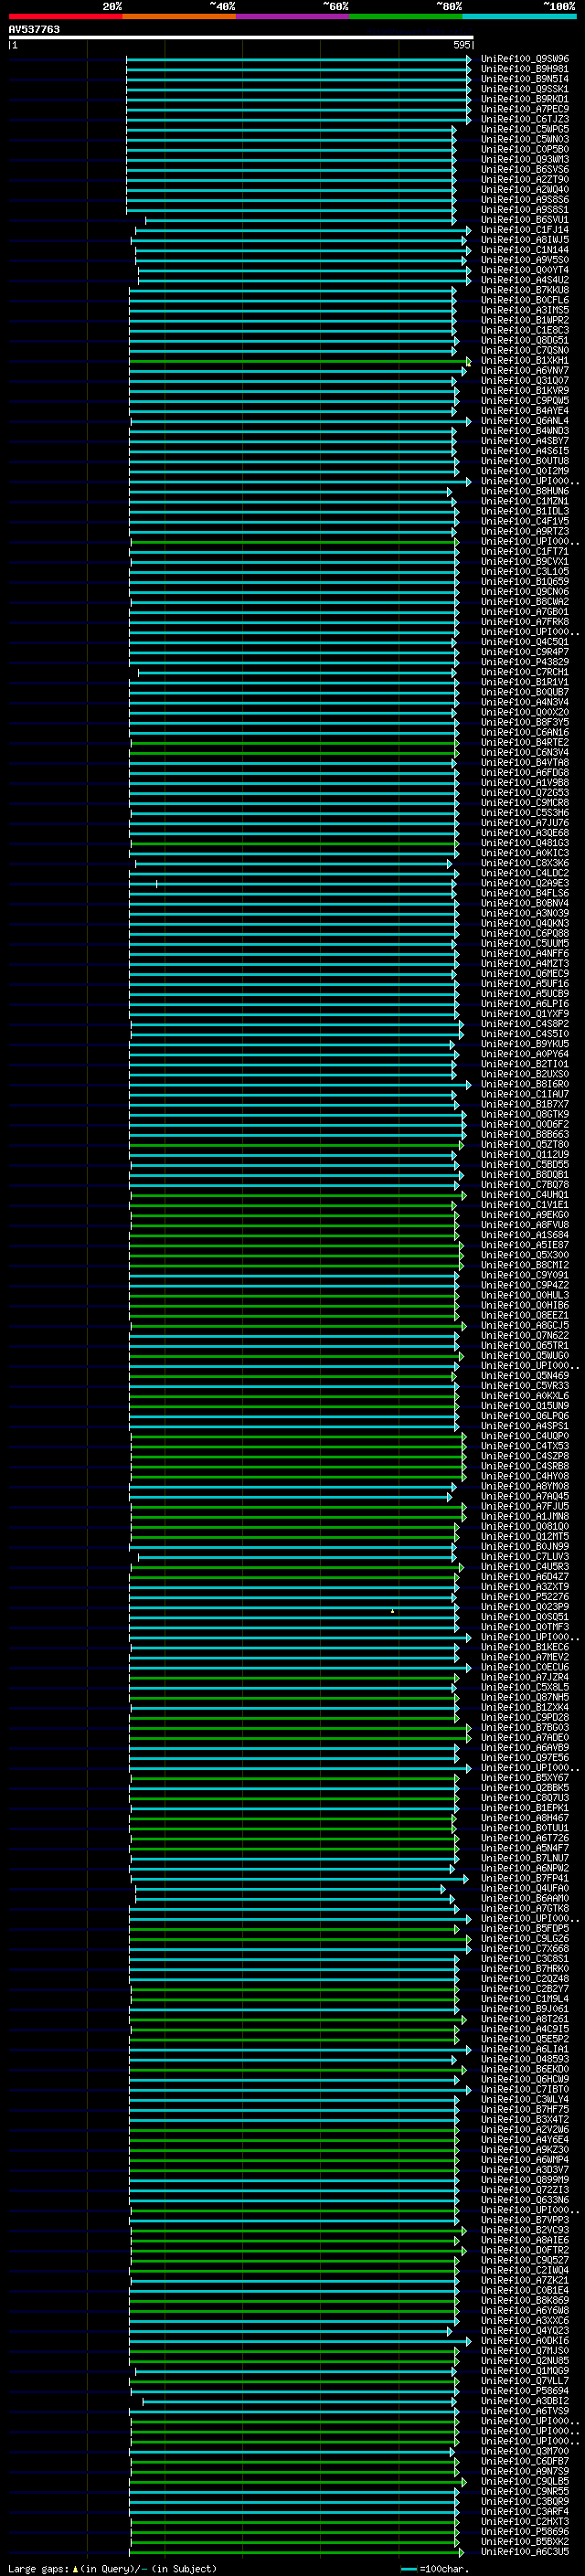Click the UniRef100_C4TX53 label
This screenshot has width=585, height=2576.
[x=525, y=1446]
